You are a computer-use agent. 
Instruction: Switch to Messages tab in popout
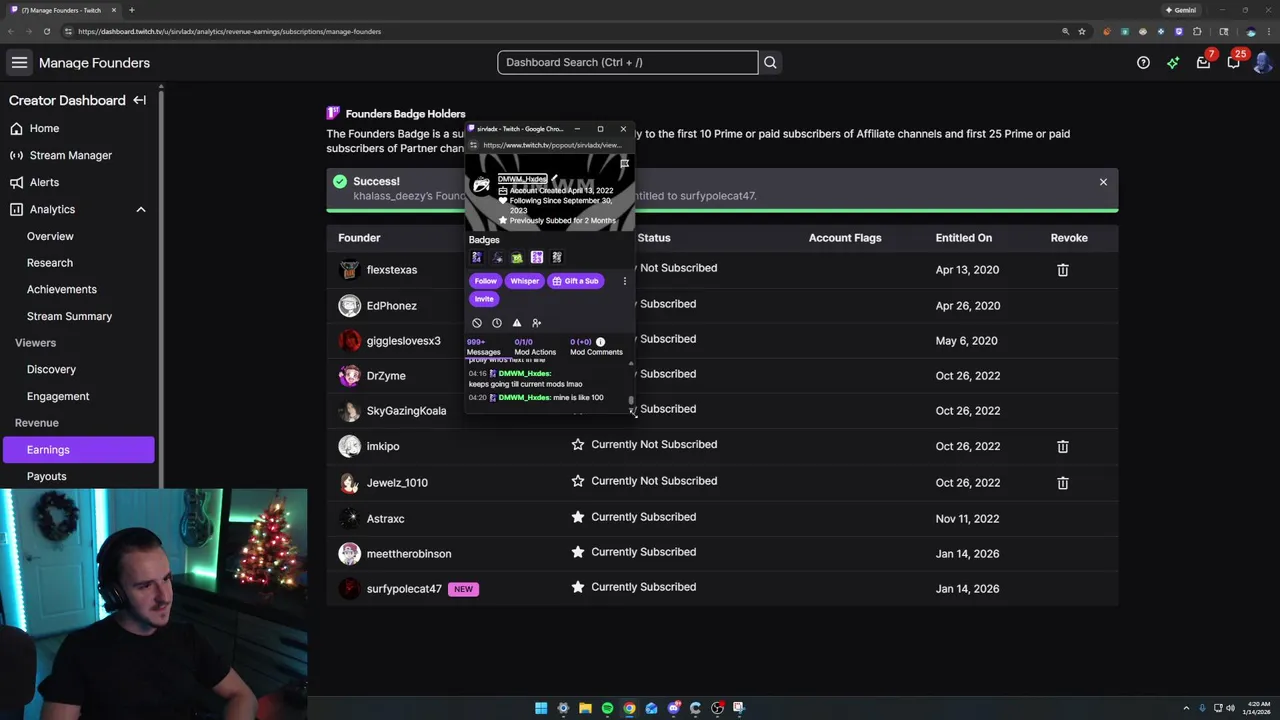(x=483, y=347)
